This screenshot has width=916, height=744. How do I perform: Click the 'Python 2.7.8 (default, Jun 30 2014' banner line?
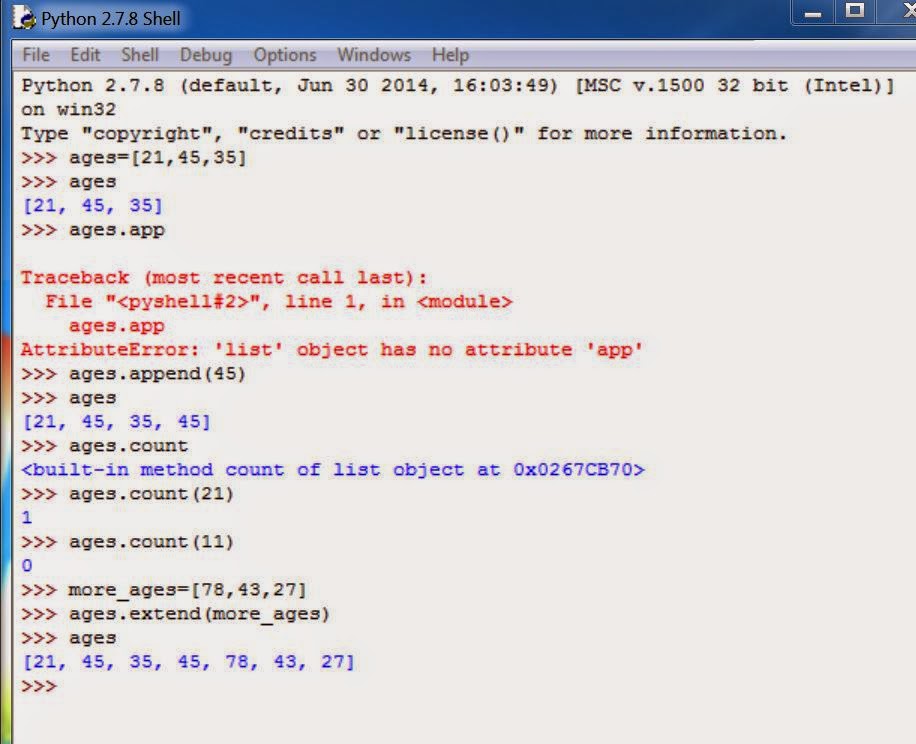coord(458,86)
